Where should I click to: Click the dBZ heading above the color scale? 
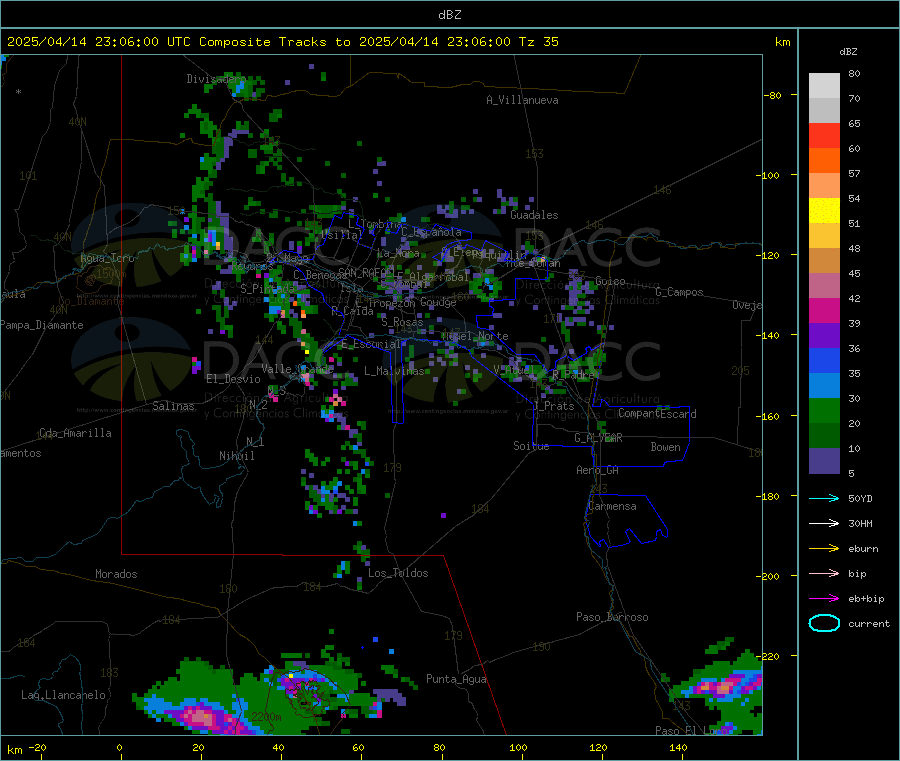pyautogui.click(x=848, y=52)
